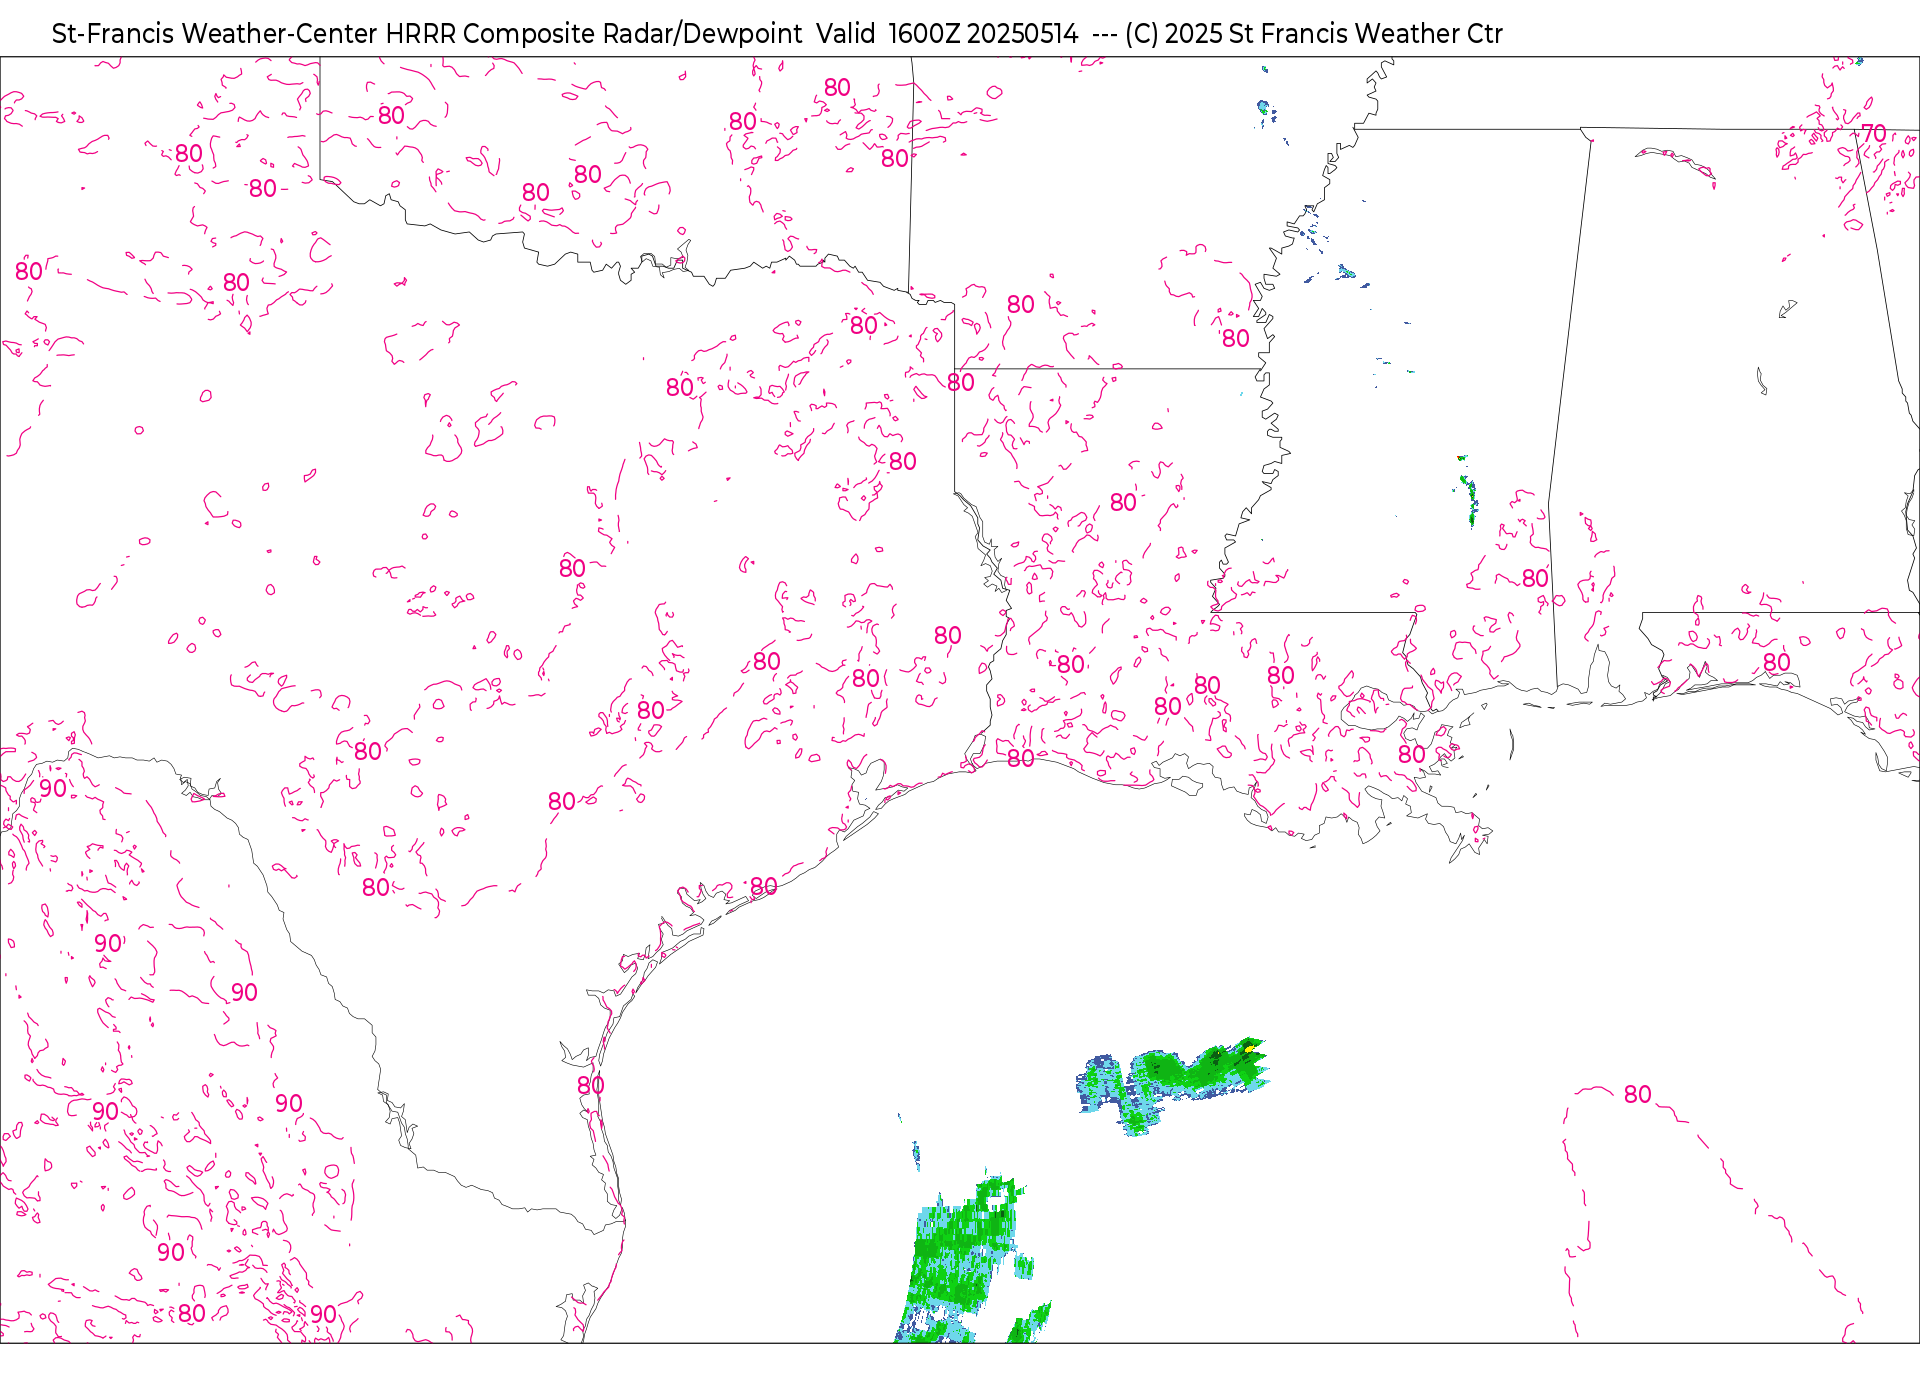This screenshot has height=1400, width=1920.
Task: Click the "80" contour label over the open Gulf
Action: (x=1638, y=1094)
